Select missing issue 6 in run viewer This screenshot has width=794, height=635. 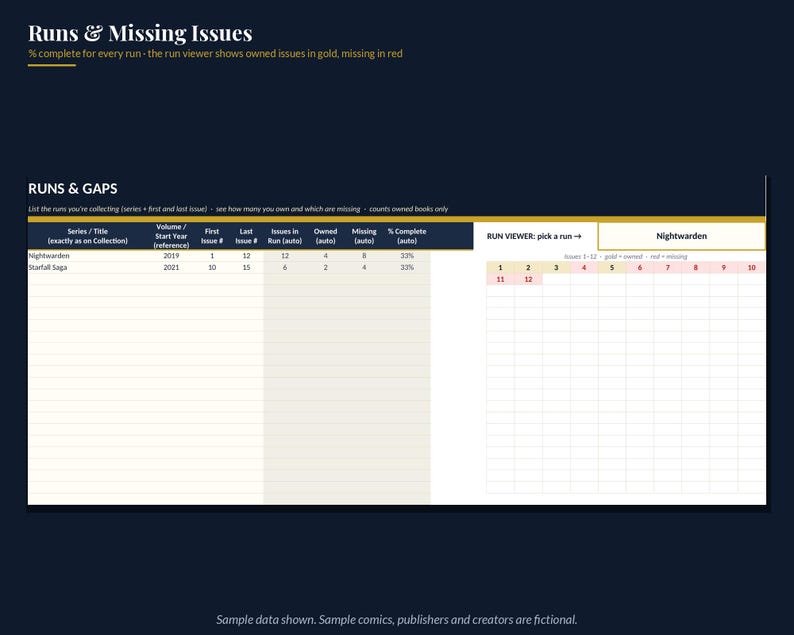640,267
